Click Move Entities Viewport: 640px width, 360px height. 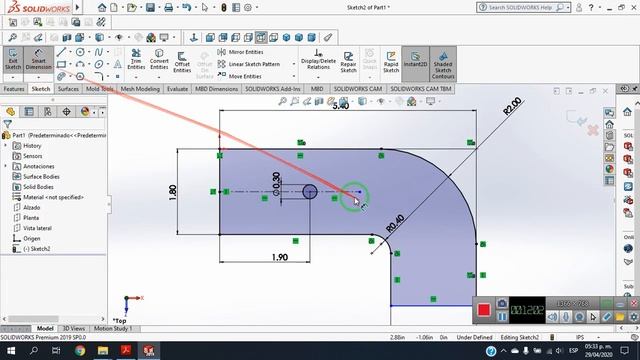[240, 76]
